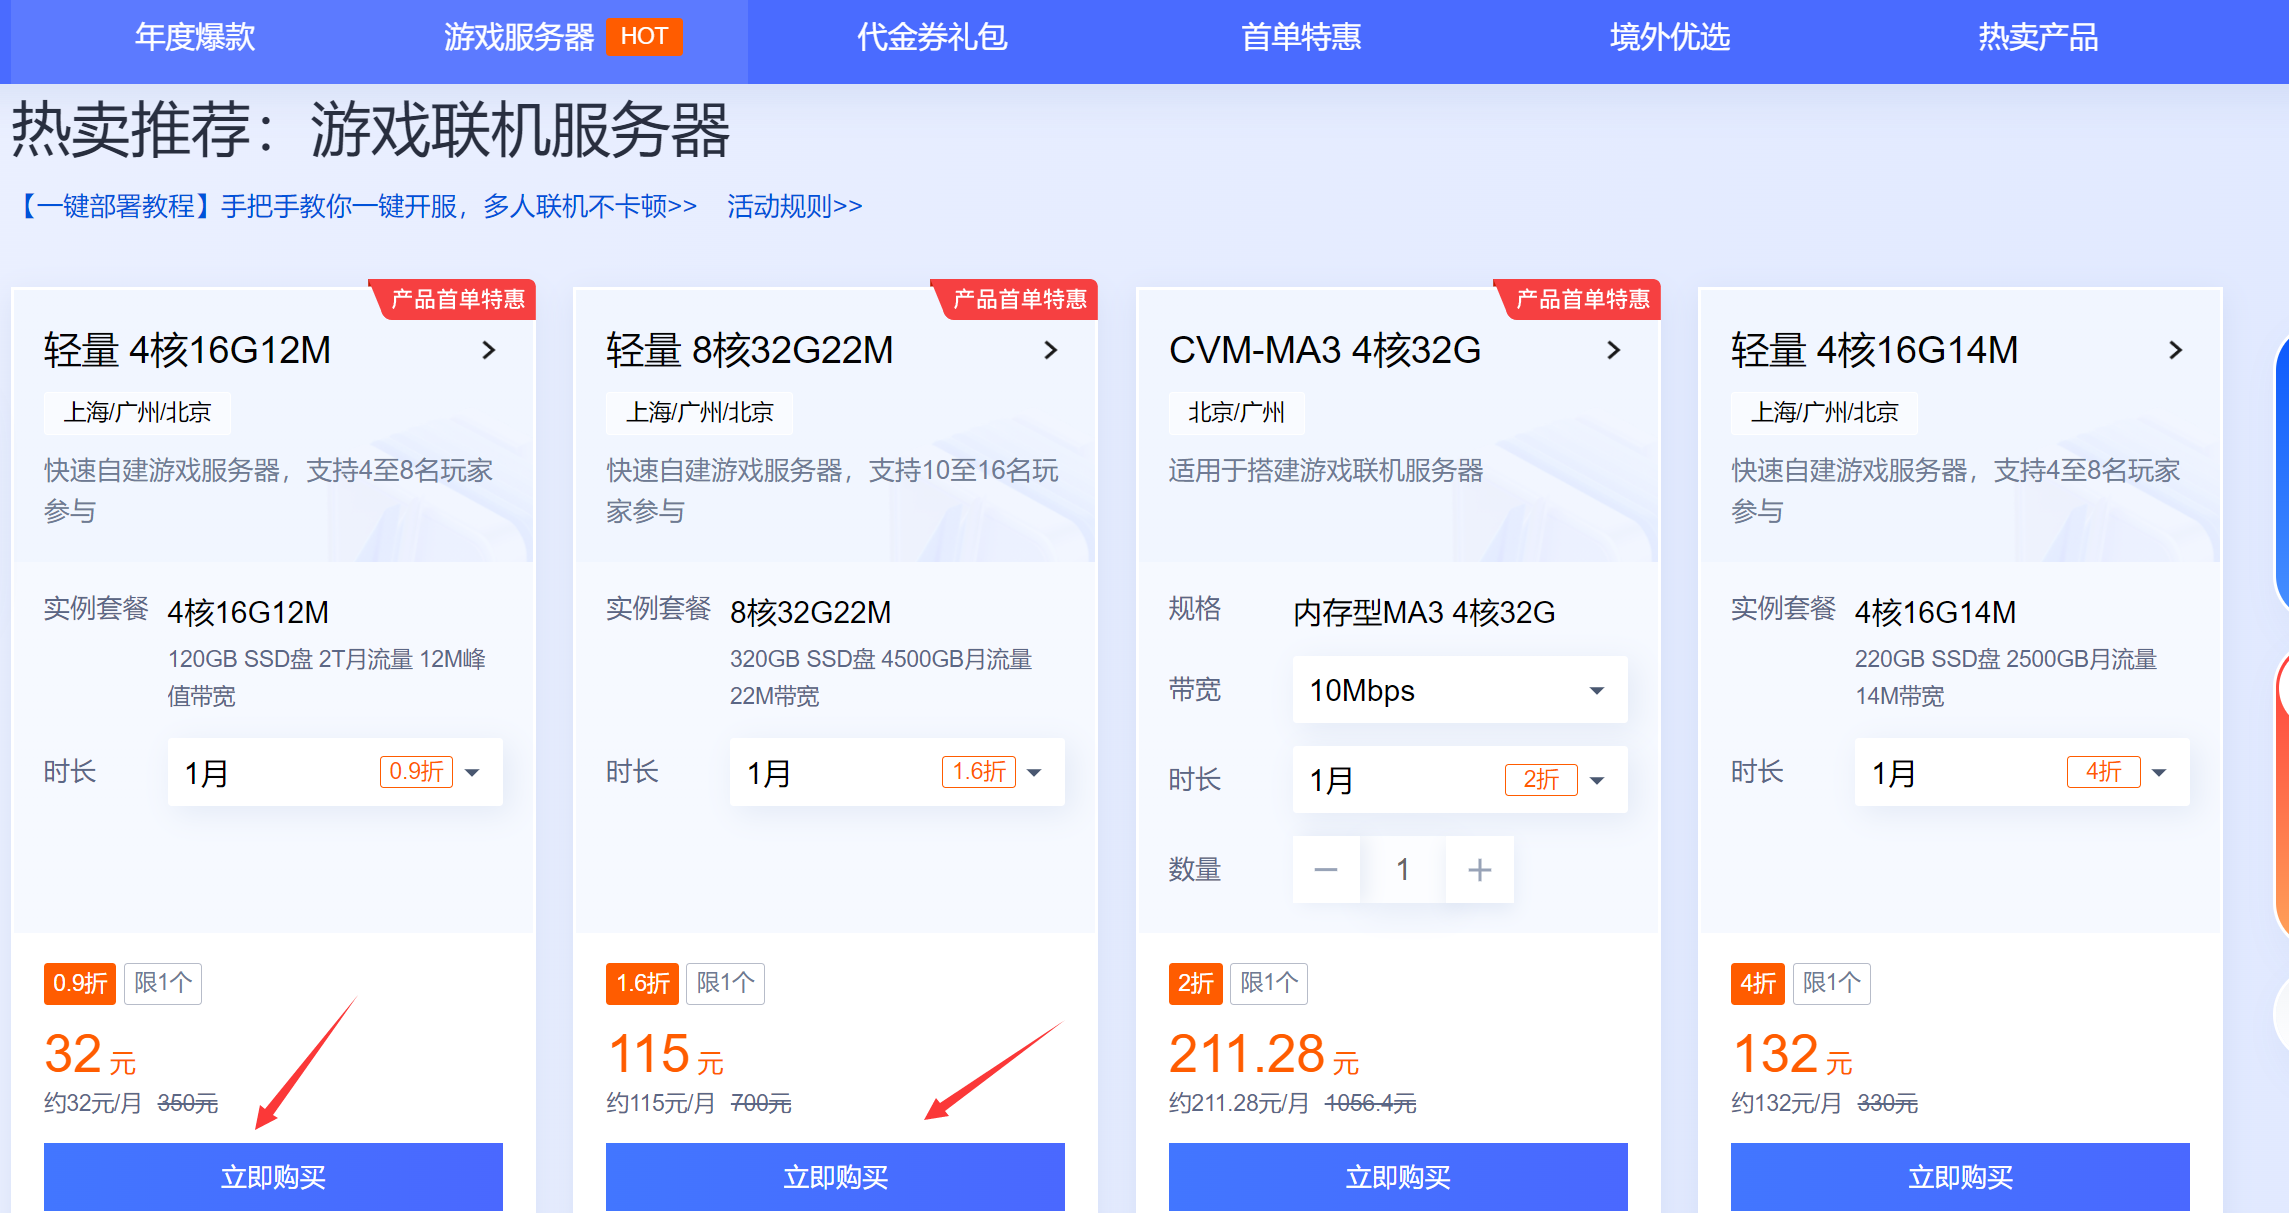This screenshot has height=1213, width=2289.
Task: Open the 境外优选 tab
Action: pos(1669,38)
